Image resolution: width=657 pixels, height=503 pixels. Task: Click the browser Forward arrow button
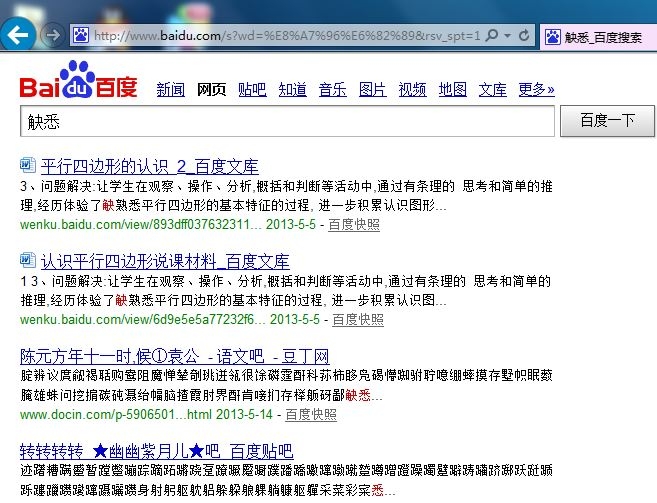pos(52,35)
